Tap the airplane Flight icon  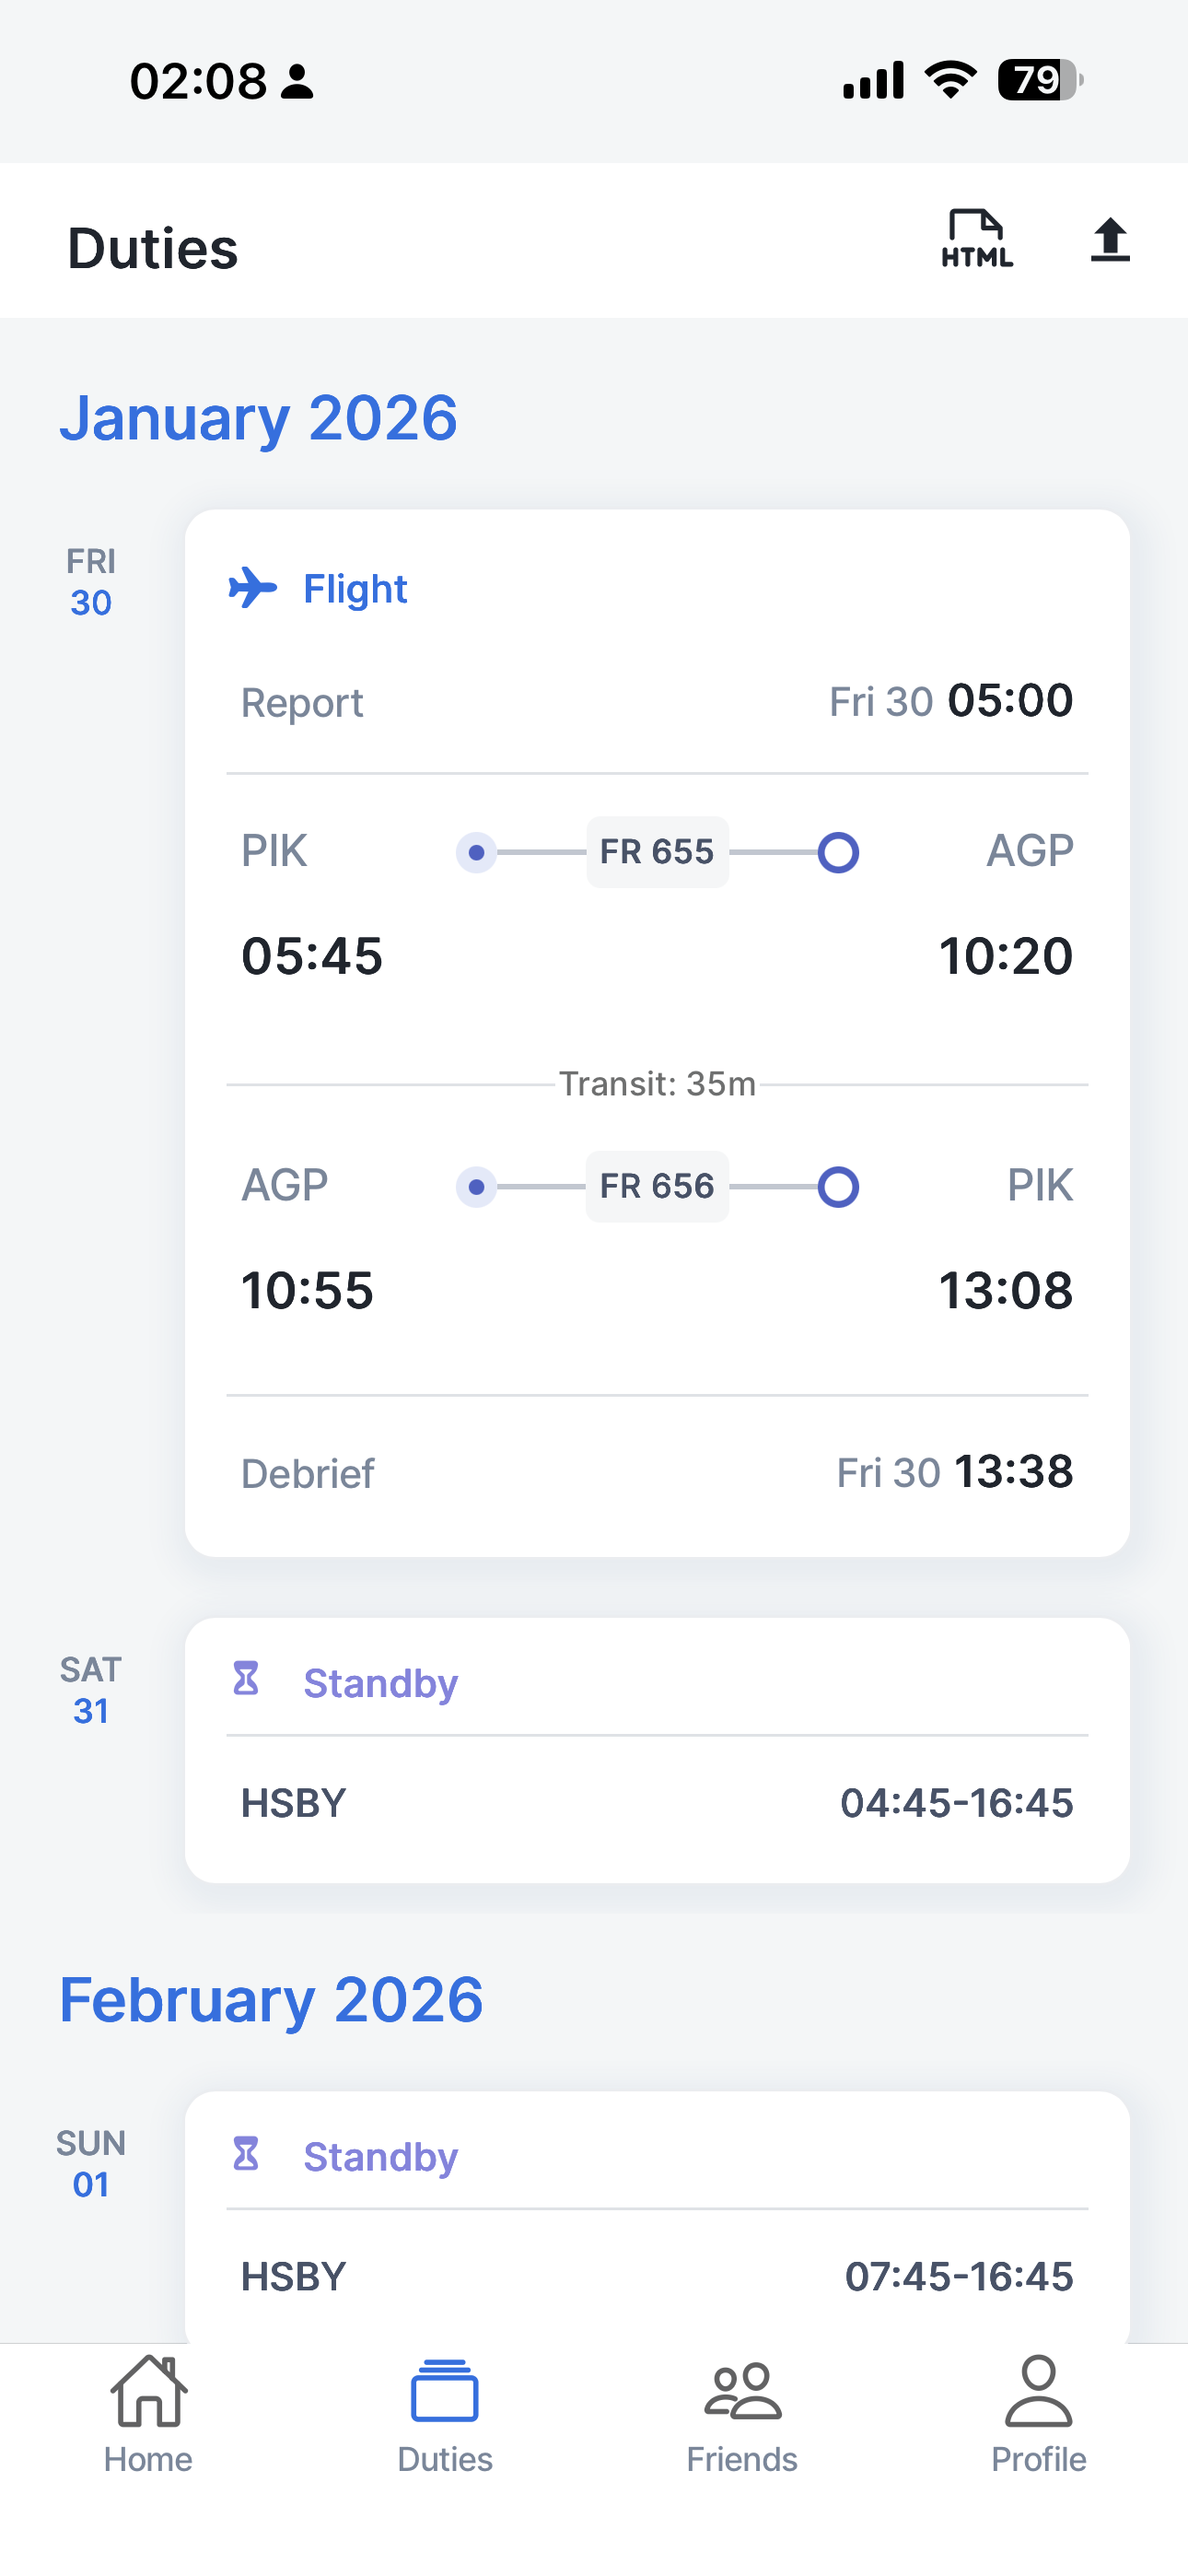click(253, 588)
